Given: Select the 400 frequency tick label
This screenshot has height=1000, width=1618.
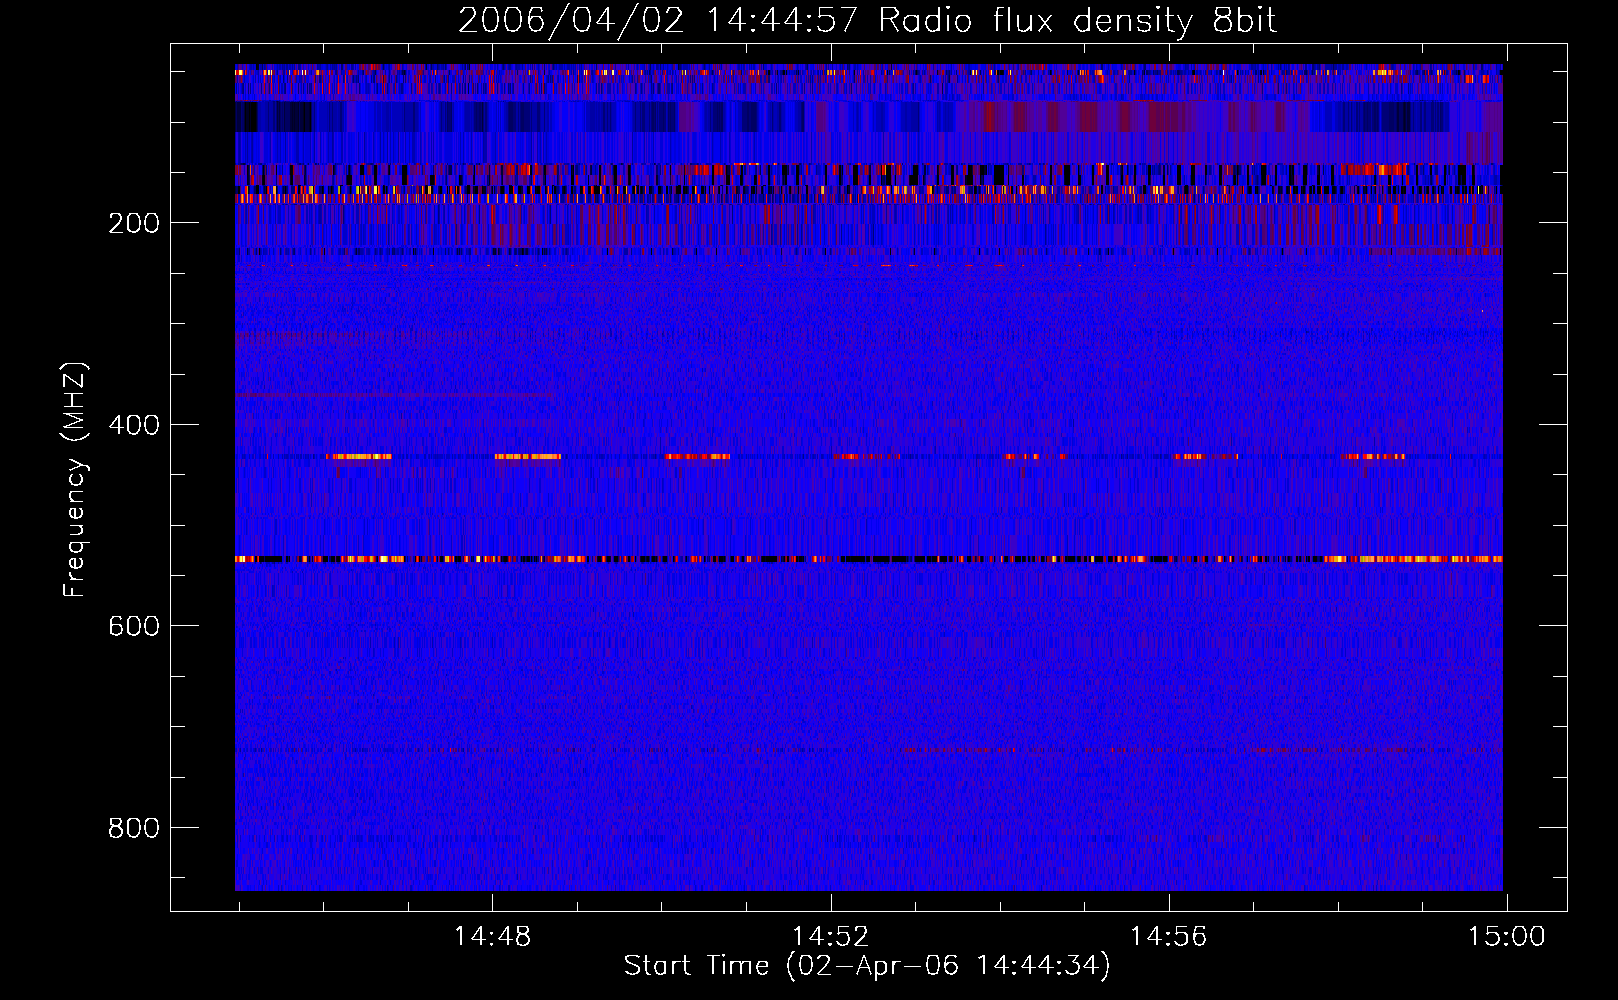Looking at the screenshot, I should [134, 425].
